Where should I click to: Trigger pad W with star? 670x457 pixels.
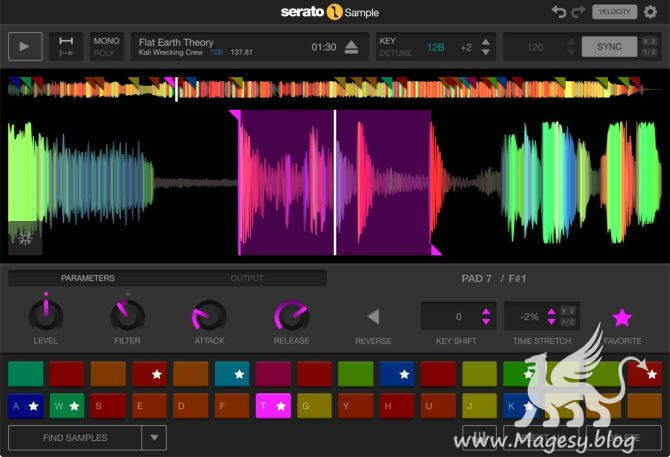[x=67, y=406]
